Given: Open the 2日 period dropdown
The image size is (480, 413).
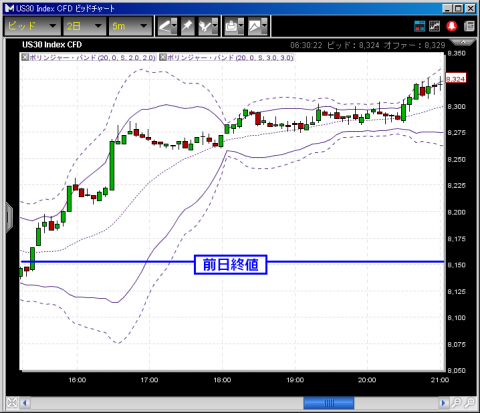Looking at the screenshot, I should [84, 26].
